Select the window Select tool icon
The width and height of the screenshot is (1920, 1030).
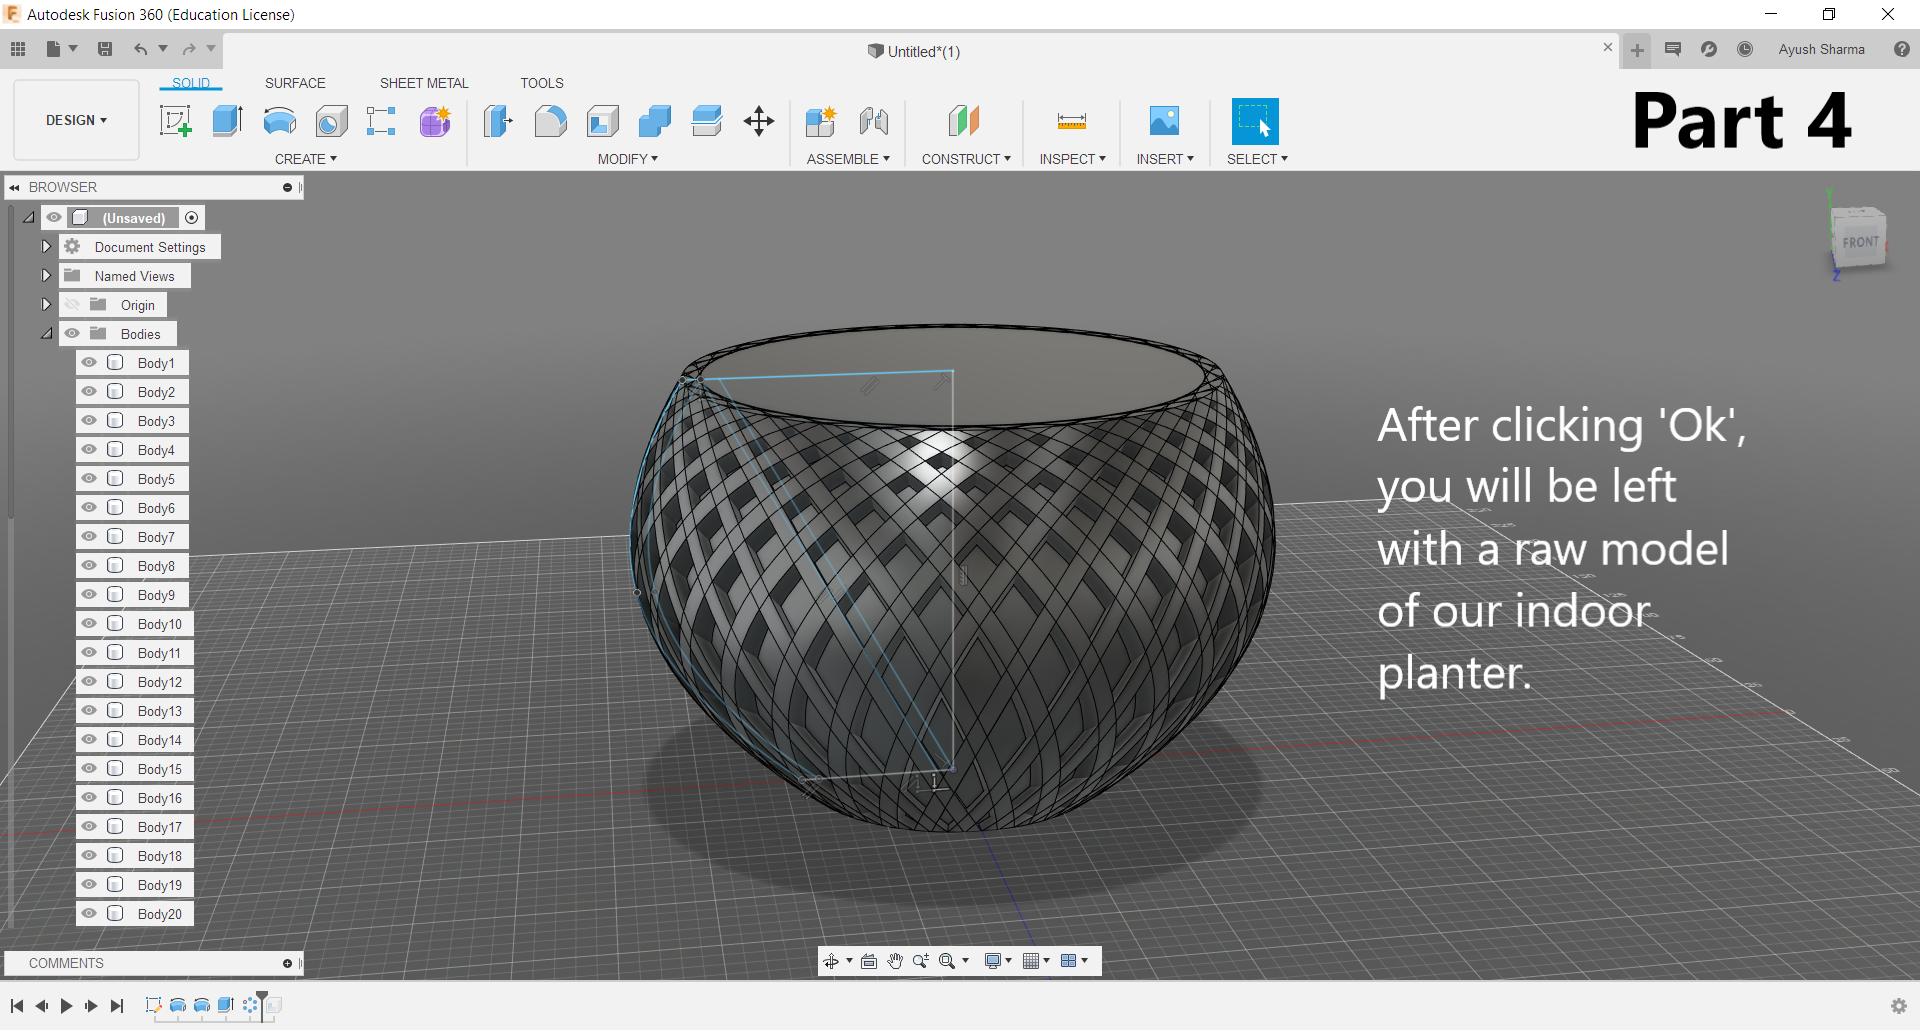click(1255, 121)
